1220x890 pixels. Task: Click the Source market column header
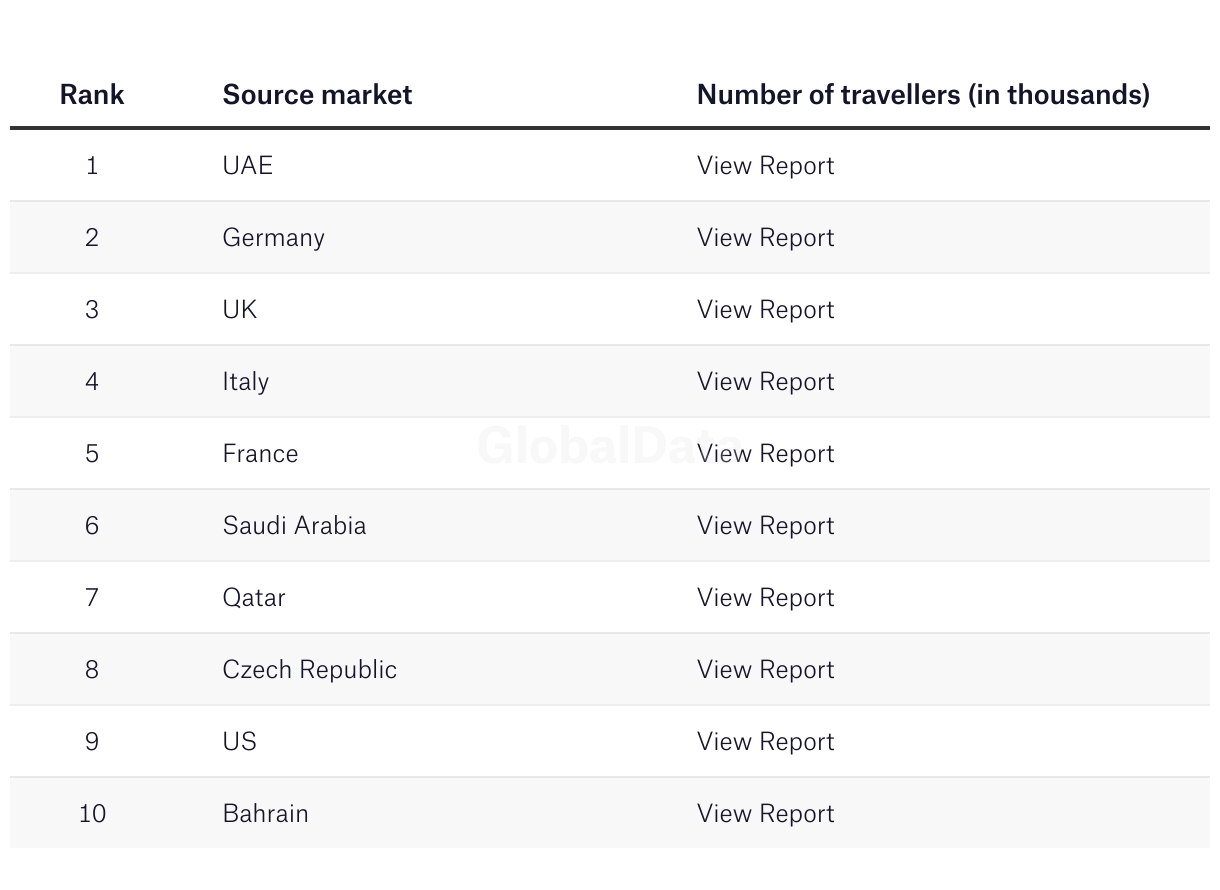point(317,94)
